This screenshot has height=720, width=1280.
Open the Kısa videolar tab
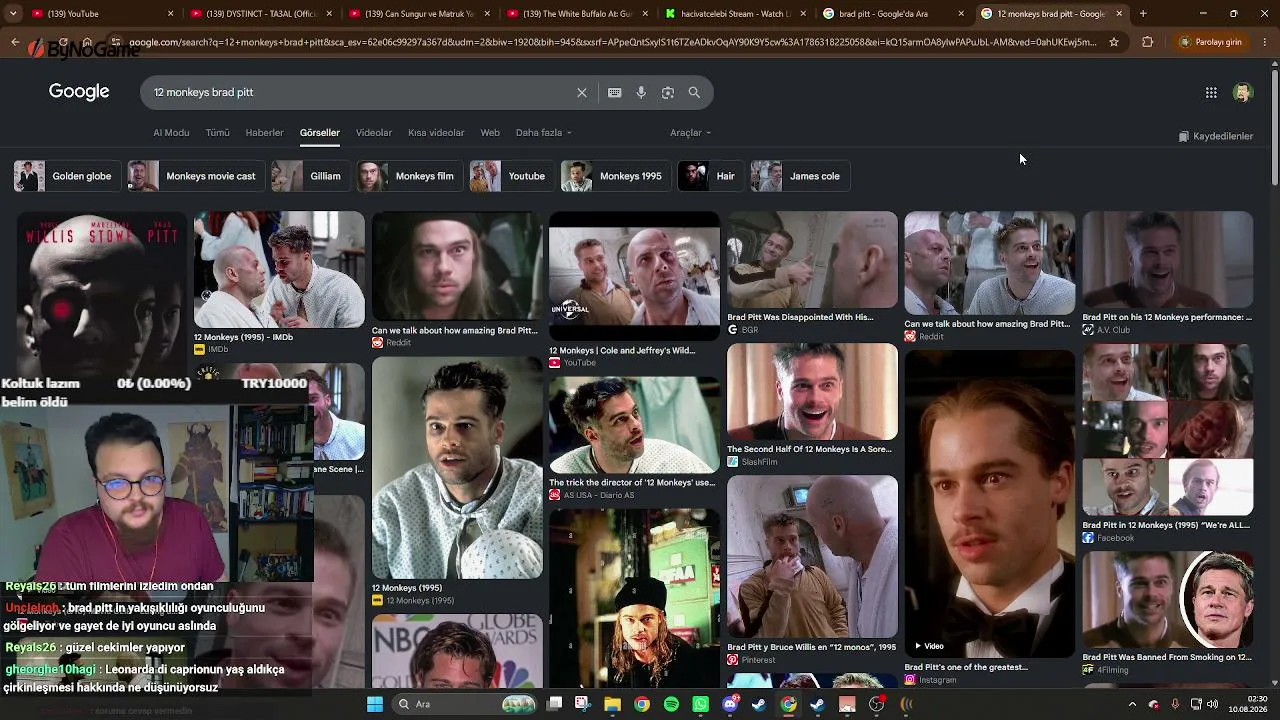436,132
